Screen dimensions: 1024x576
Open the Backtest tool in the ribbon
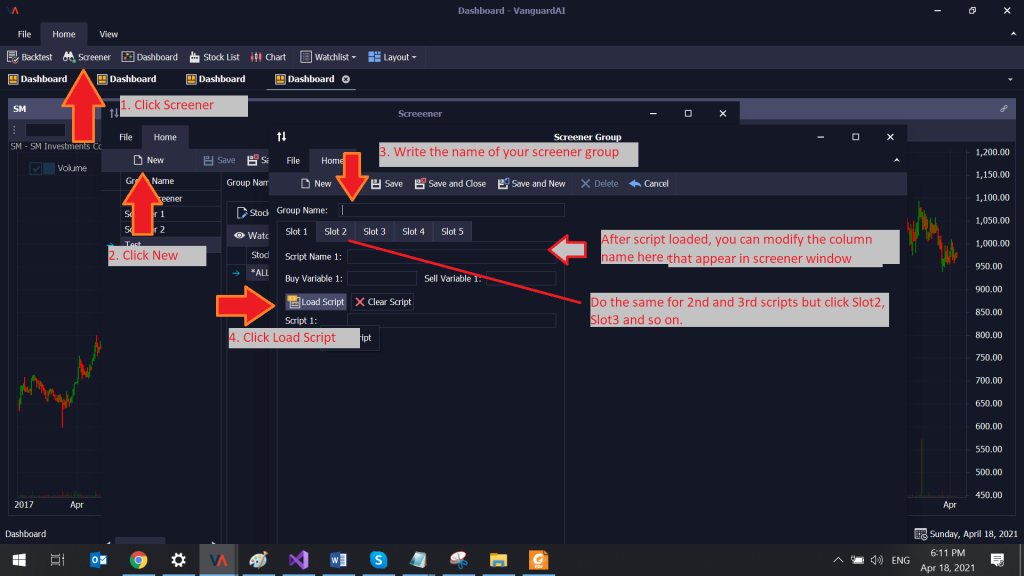click(x=29, y=57)
